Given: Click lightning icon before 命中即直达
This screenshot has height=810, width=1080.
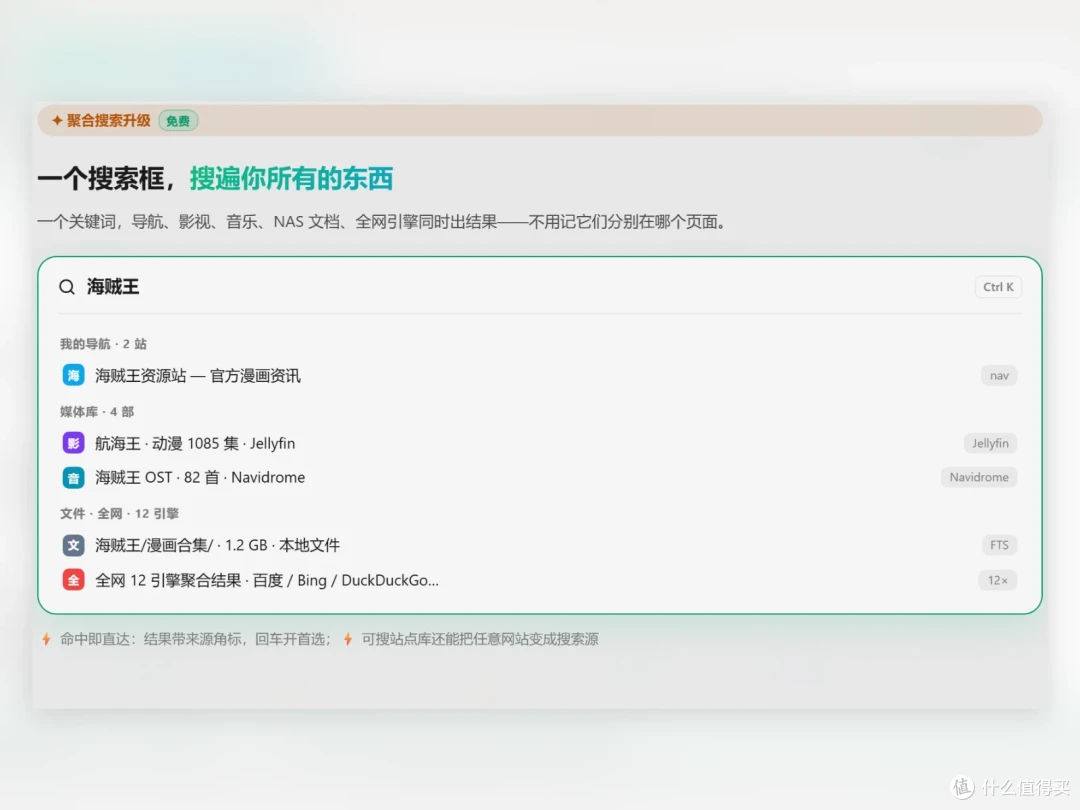Looking at the screenshot, I should (x=46, y=639).
